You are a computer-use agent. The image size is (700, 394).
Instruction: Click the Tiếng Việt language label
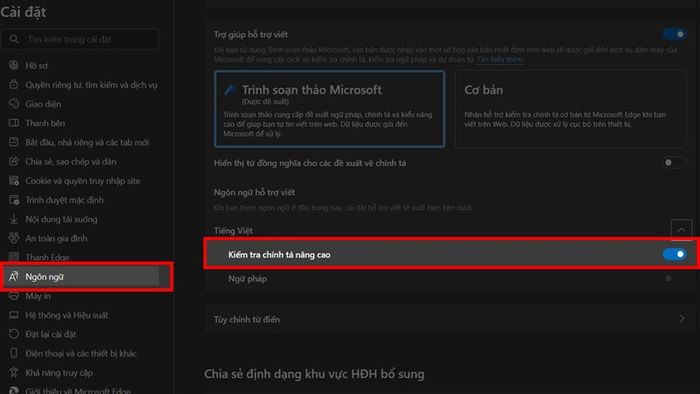pos(233,231)
